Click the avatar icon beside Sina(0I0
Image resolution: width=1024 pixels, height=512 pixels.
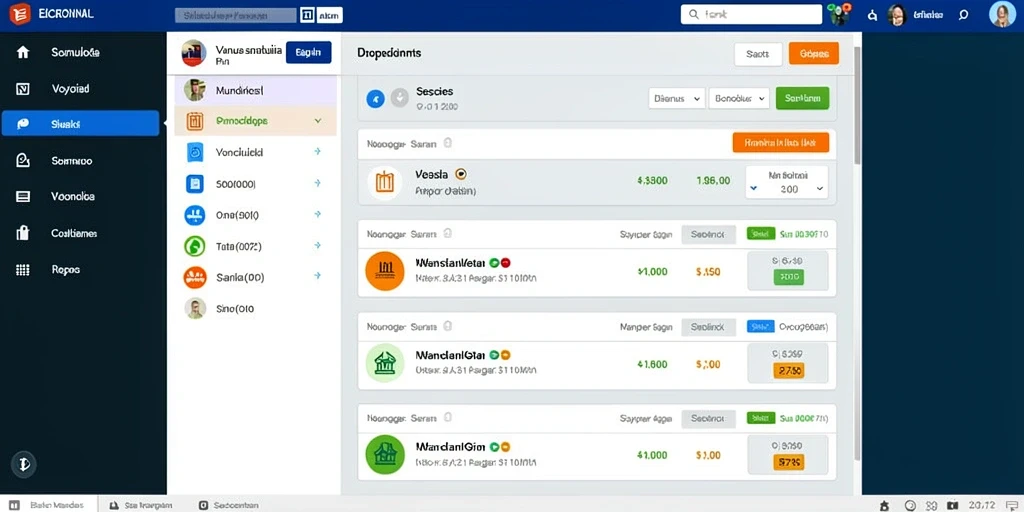pos(195,308)
